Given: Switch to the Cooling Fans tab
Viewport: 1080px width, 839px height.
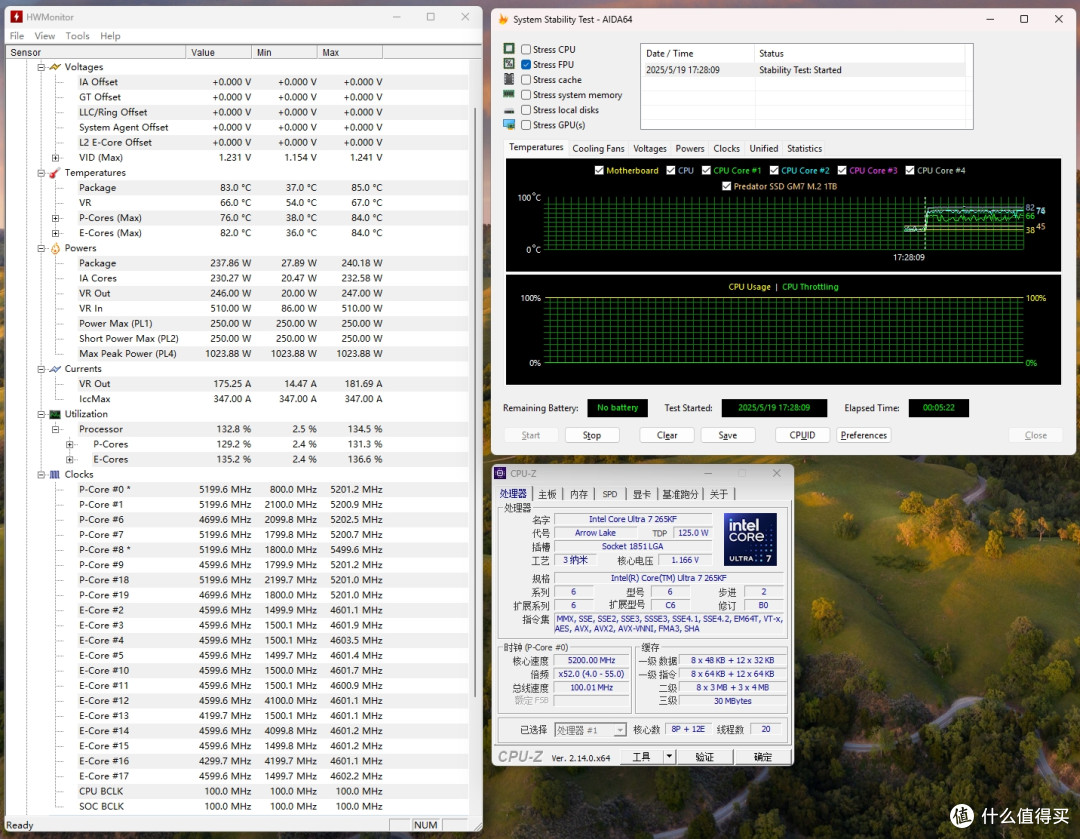Looking at the screenshot, I should tap(598, 148).
